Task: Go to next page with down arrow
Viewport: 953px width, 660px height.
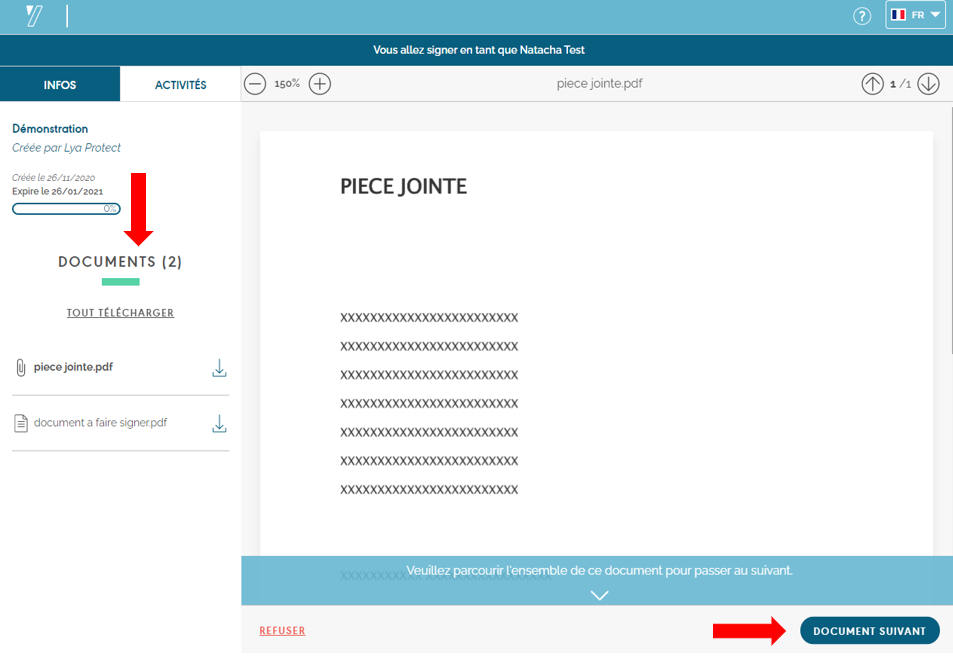Action: click(x=928, y=84)
